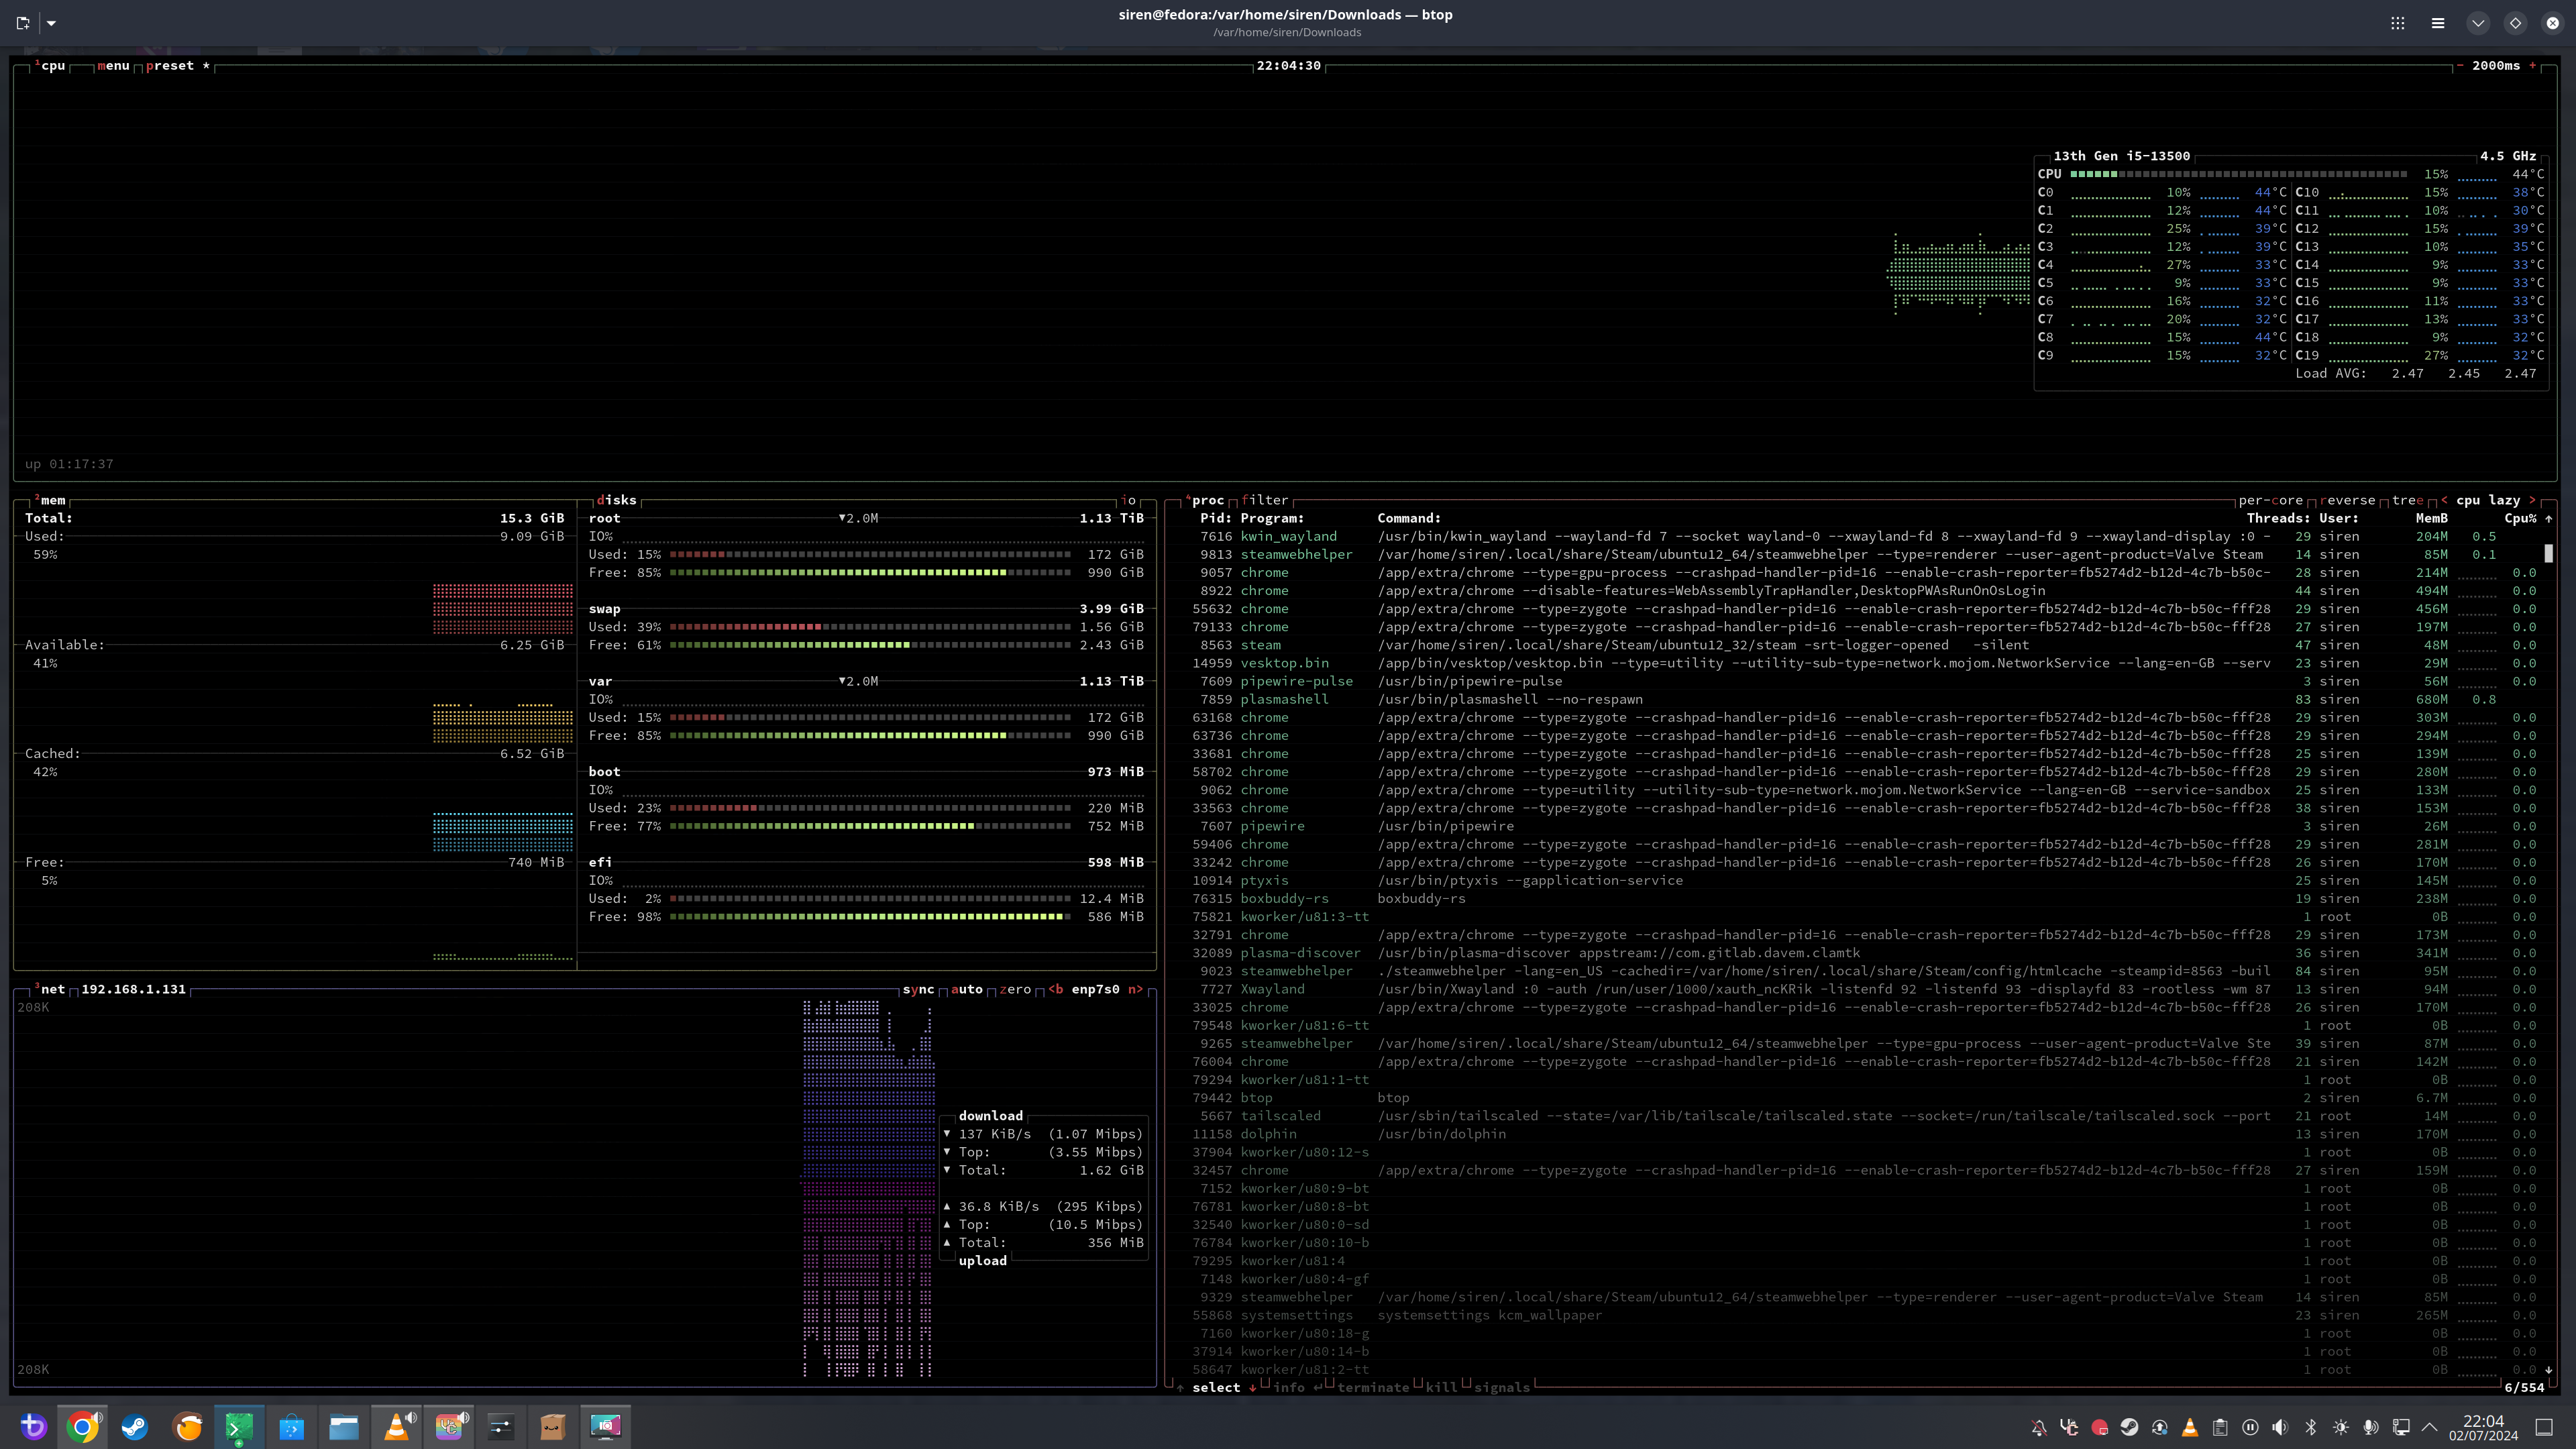Open the terminal hamburger menu

[2437, 23]
